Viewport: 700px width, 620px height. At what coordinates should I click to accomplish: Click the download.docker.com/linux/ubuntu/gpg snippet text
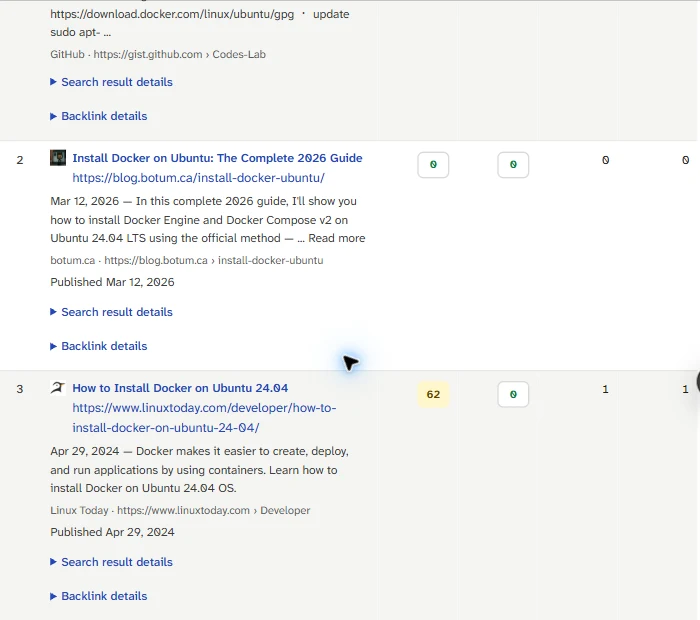[x=172, y=14]
